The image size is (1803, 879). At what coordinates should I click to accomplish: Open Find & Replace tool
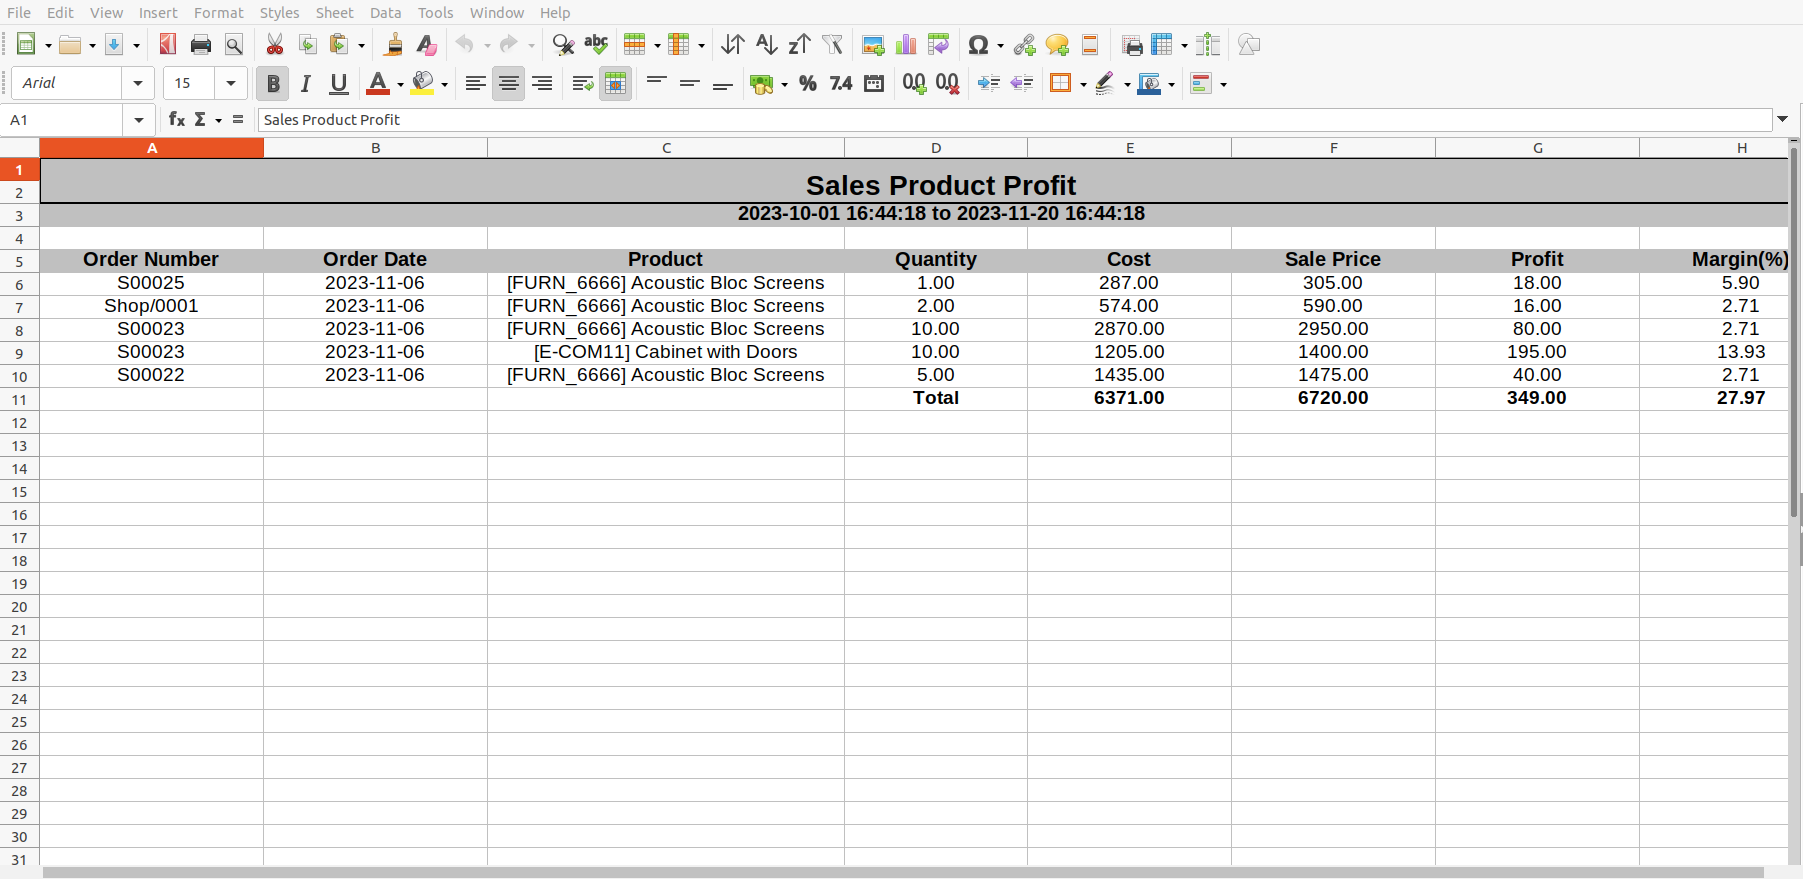(563, 45)
